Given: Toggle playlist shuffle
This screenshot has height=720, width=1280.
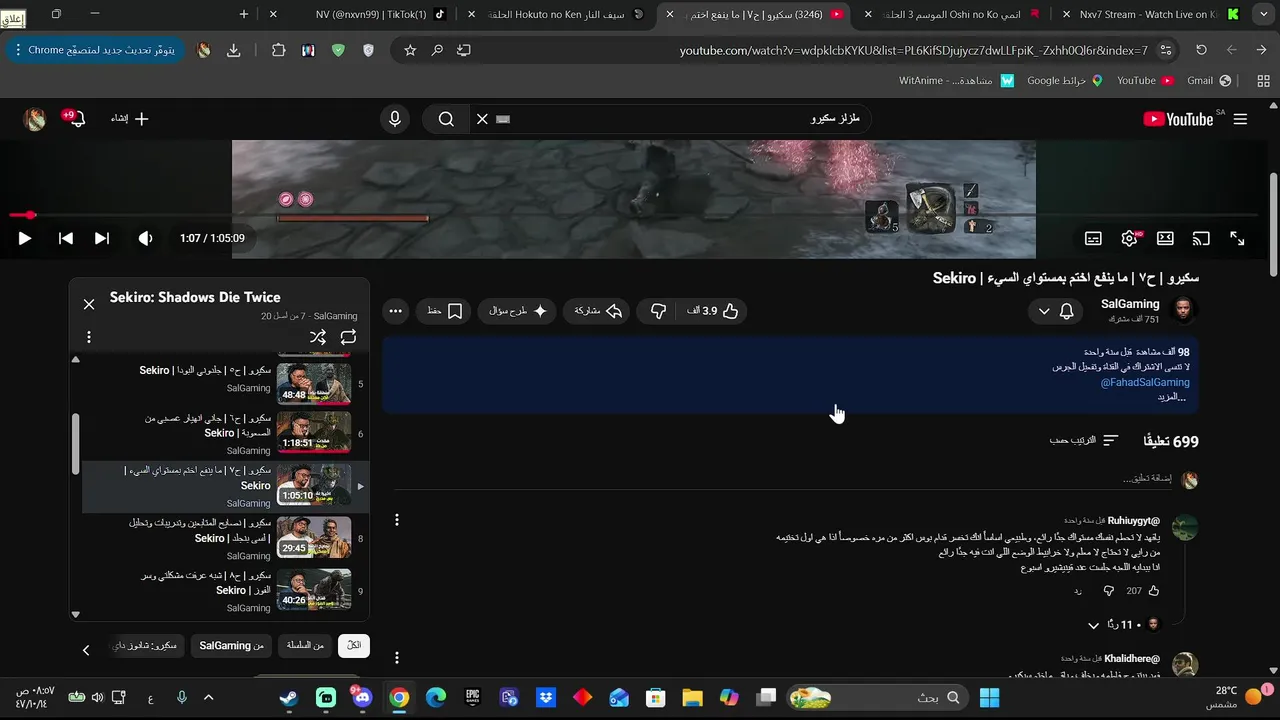Looking at the screenshot, I should [317, 337].
